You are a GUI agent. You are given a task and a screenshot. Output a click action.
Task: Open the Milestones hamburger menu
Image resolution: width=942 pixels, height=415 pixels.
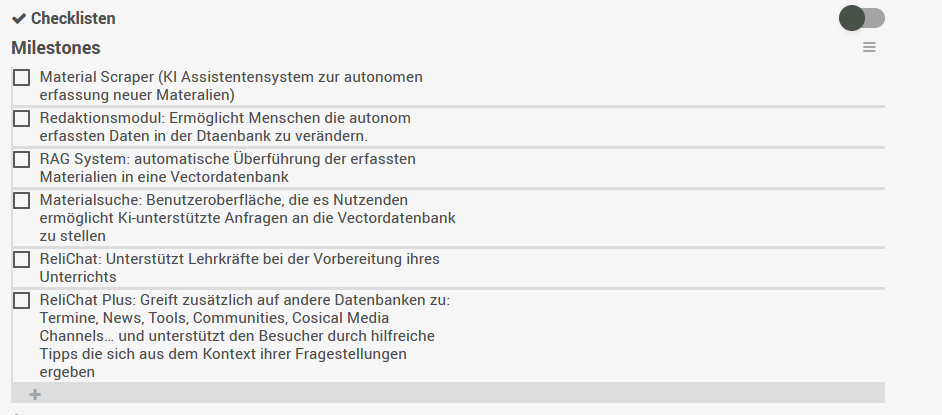point(869,48)
